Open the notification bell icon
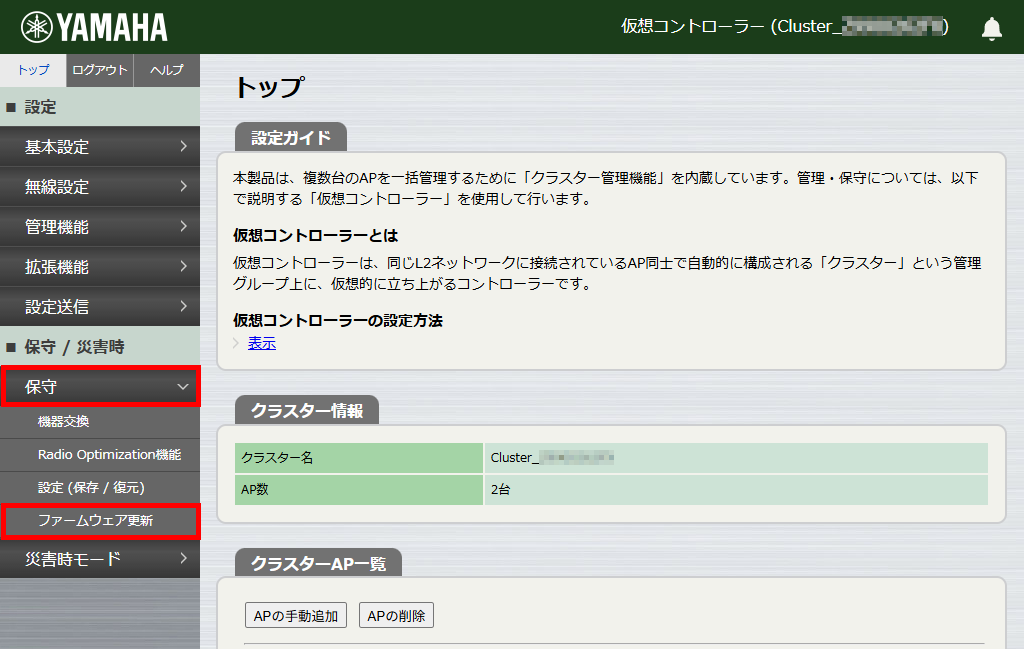The width and height of the screenshot is (1024, 649). (x=991, y=28)
